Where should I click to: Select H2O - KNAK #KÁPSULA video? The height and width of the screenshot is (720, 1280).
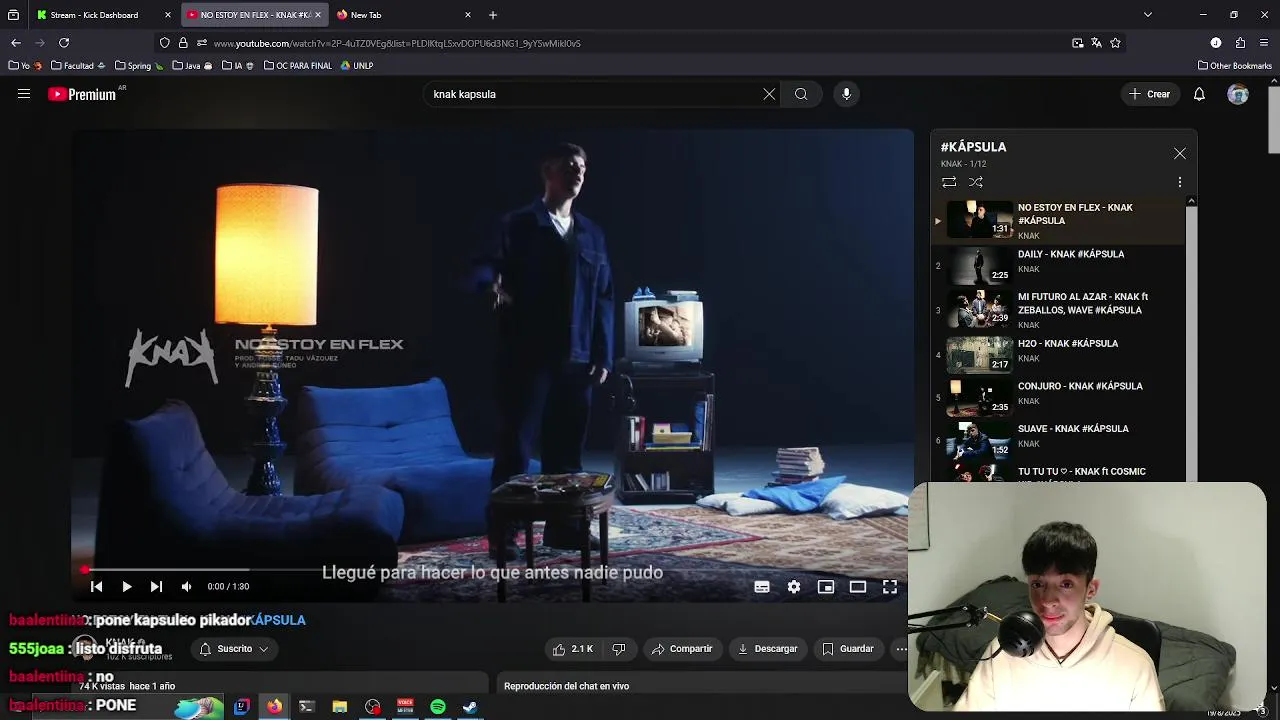coord(1058,353)
